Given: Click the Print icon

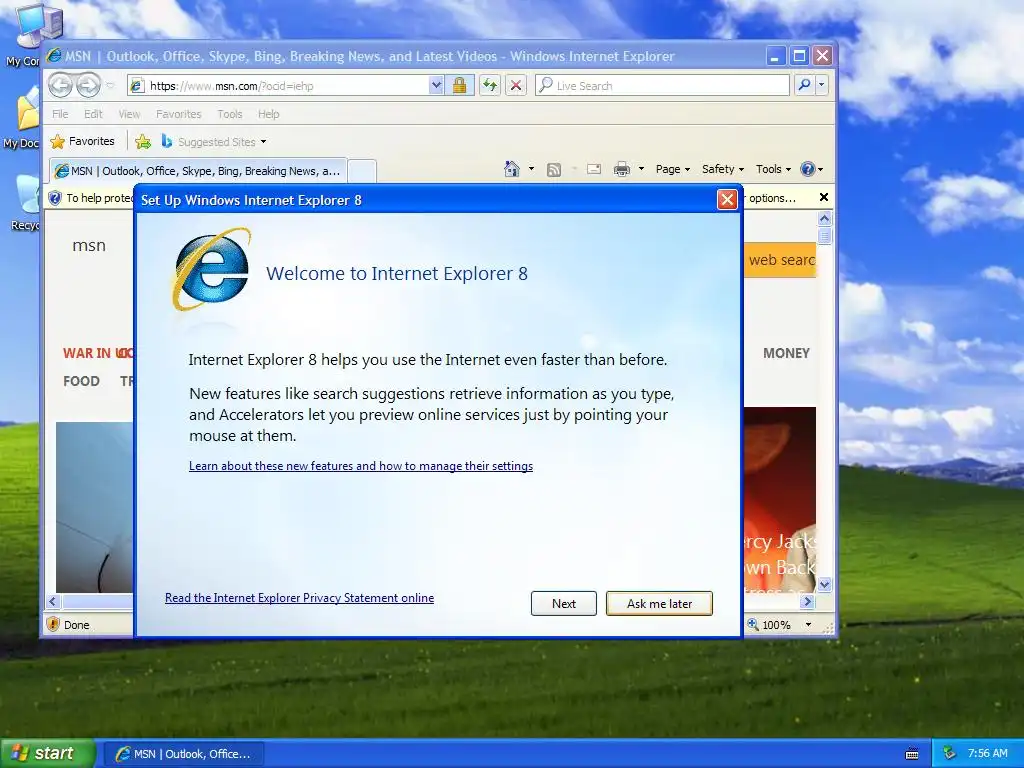Looking at the screenshot, I should point(622,169).
